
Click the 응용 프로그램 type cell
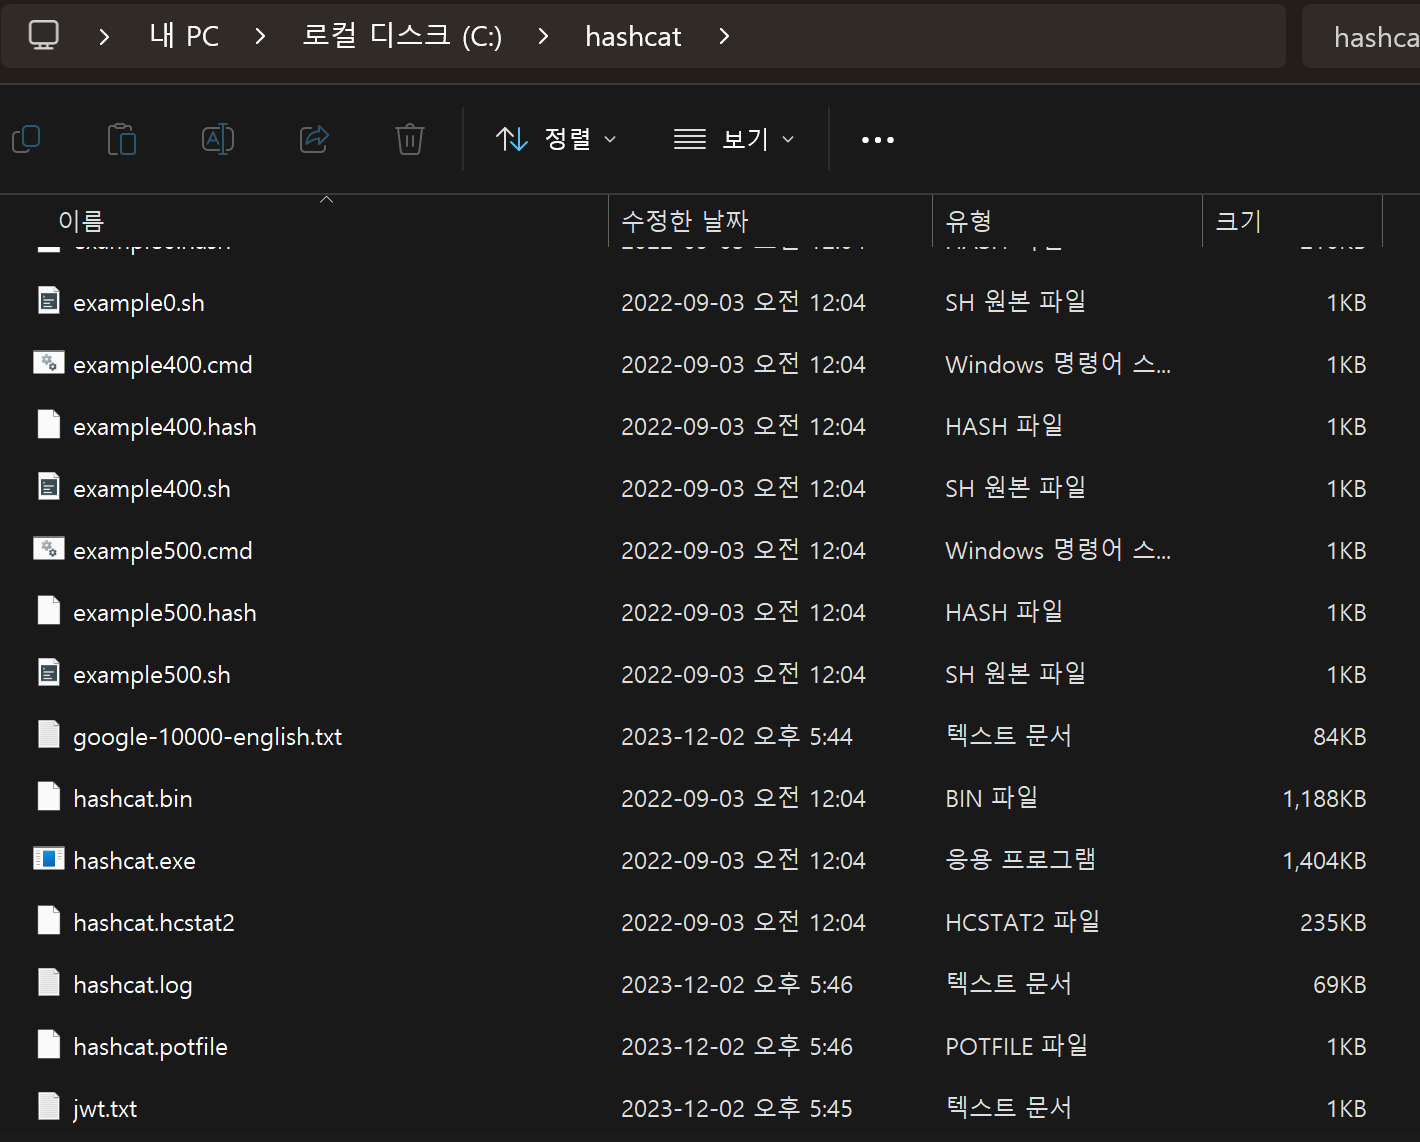pyautogui.click(x=1021, y=860)
